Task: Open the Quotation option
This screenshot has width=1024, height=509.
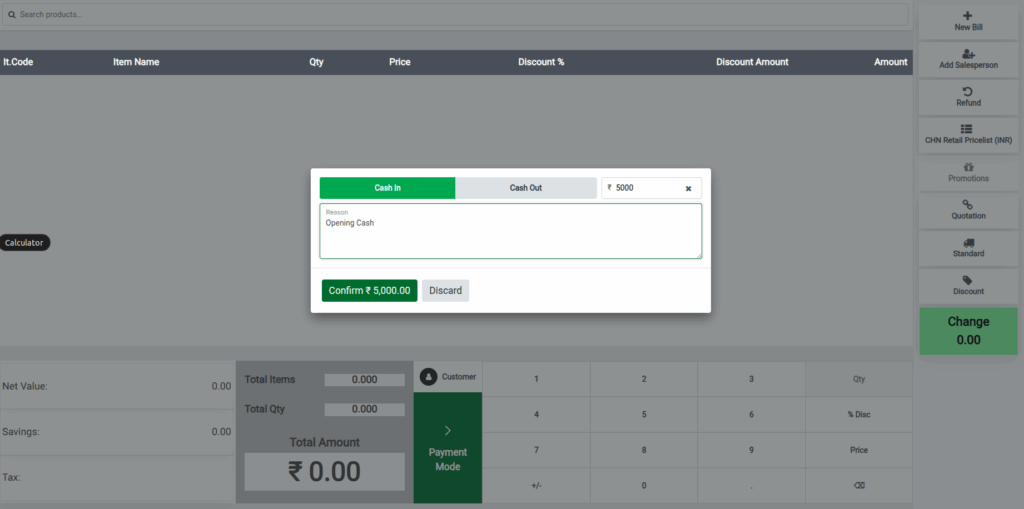Action: click(968, 210)
